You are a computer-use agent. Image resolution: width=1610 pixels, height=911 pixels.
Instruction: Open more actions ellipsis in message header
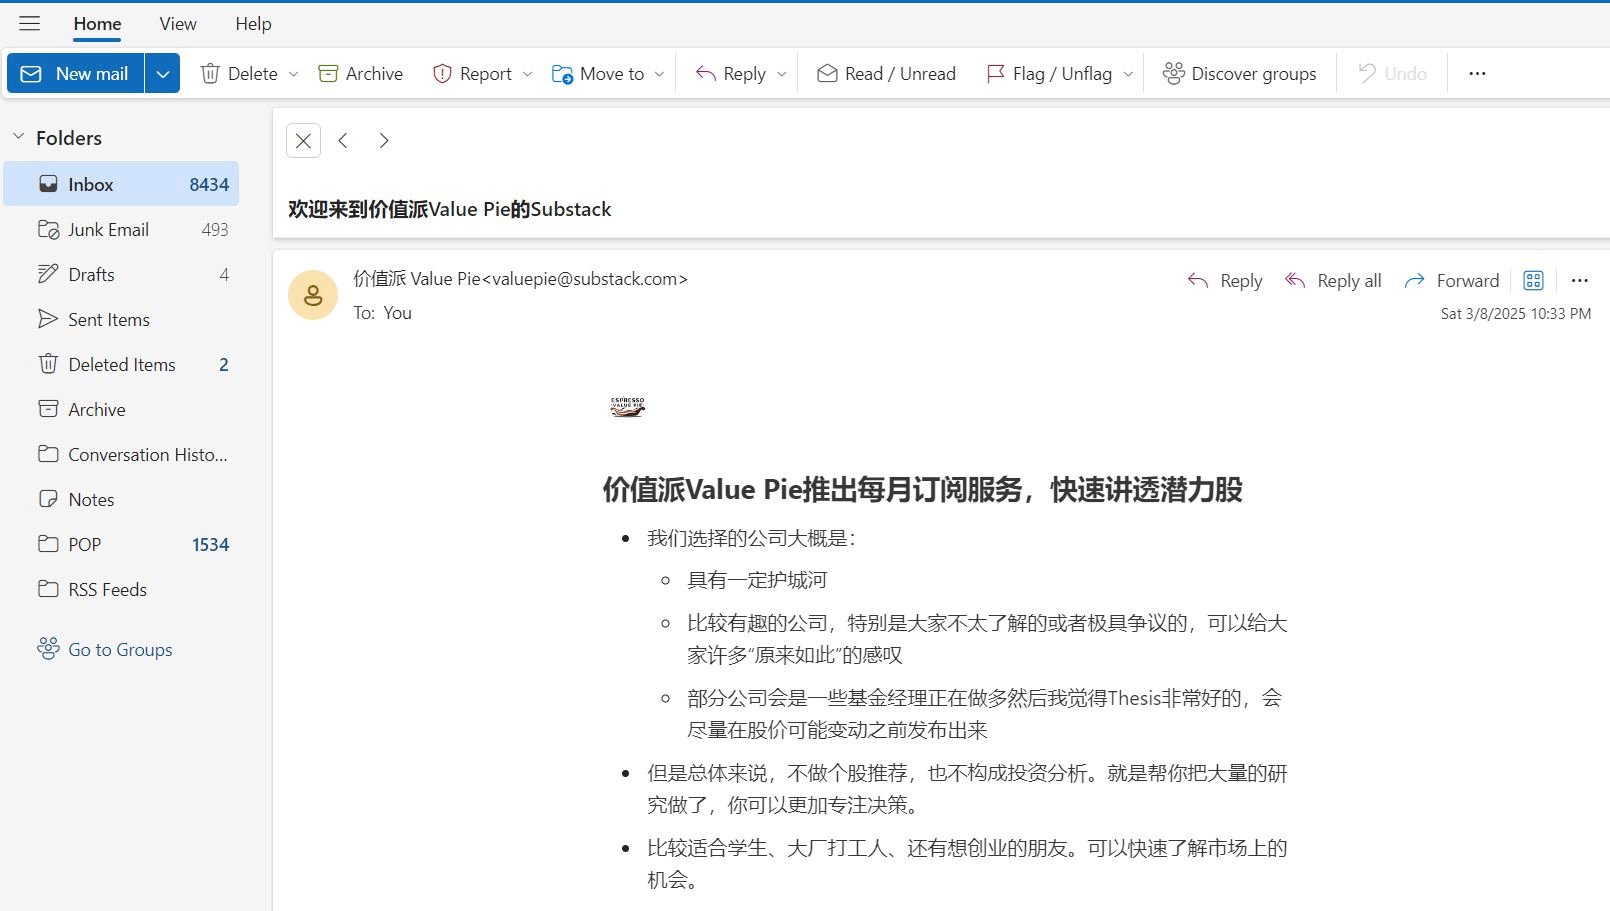[x=1579, y=281]
